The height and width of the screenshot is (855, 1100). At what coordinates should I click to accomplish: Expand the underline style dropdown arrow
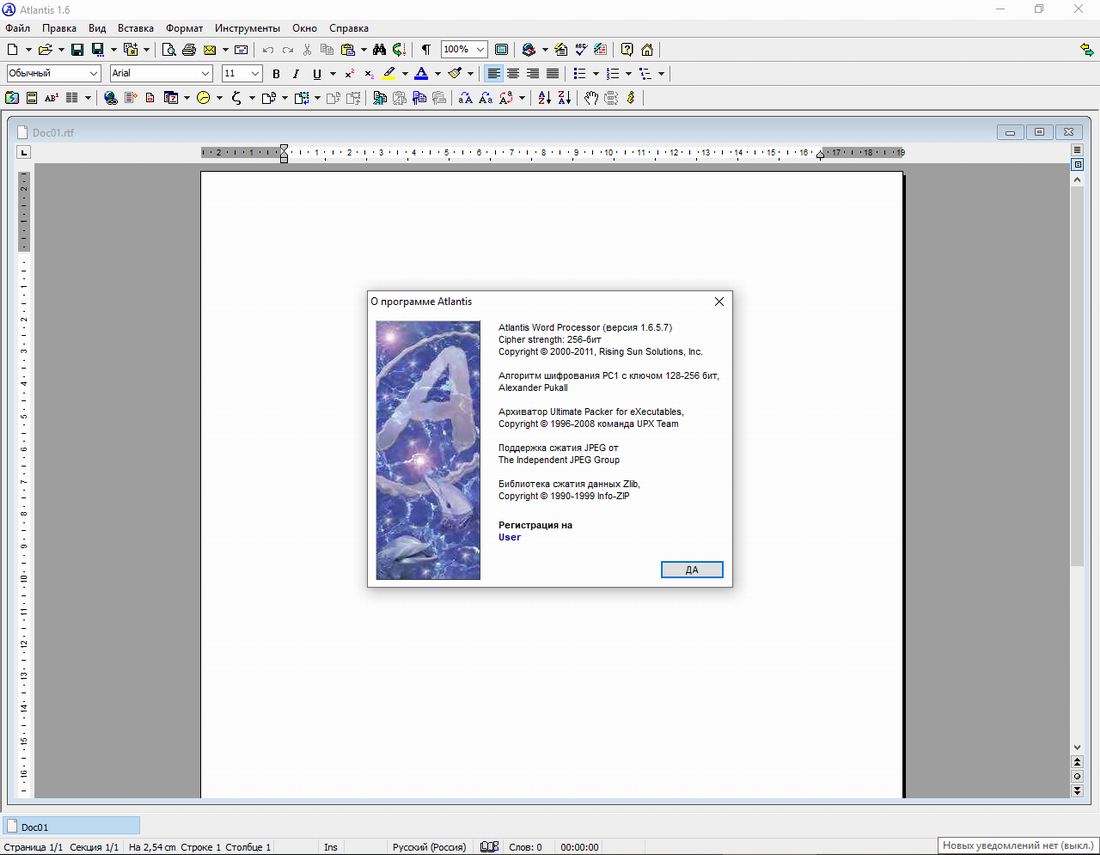point(333,74)
